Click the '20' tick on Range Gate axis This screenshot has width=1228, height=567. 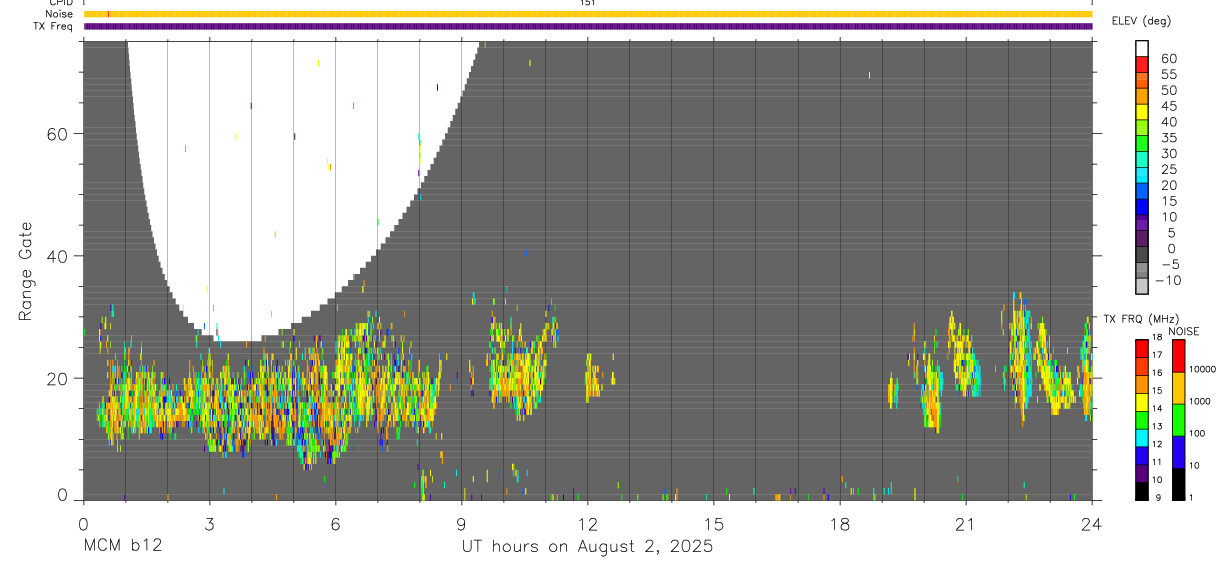56,378
